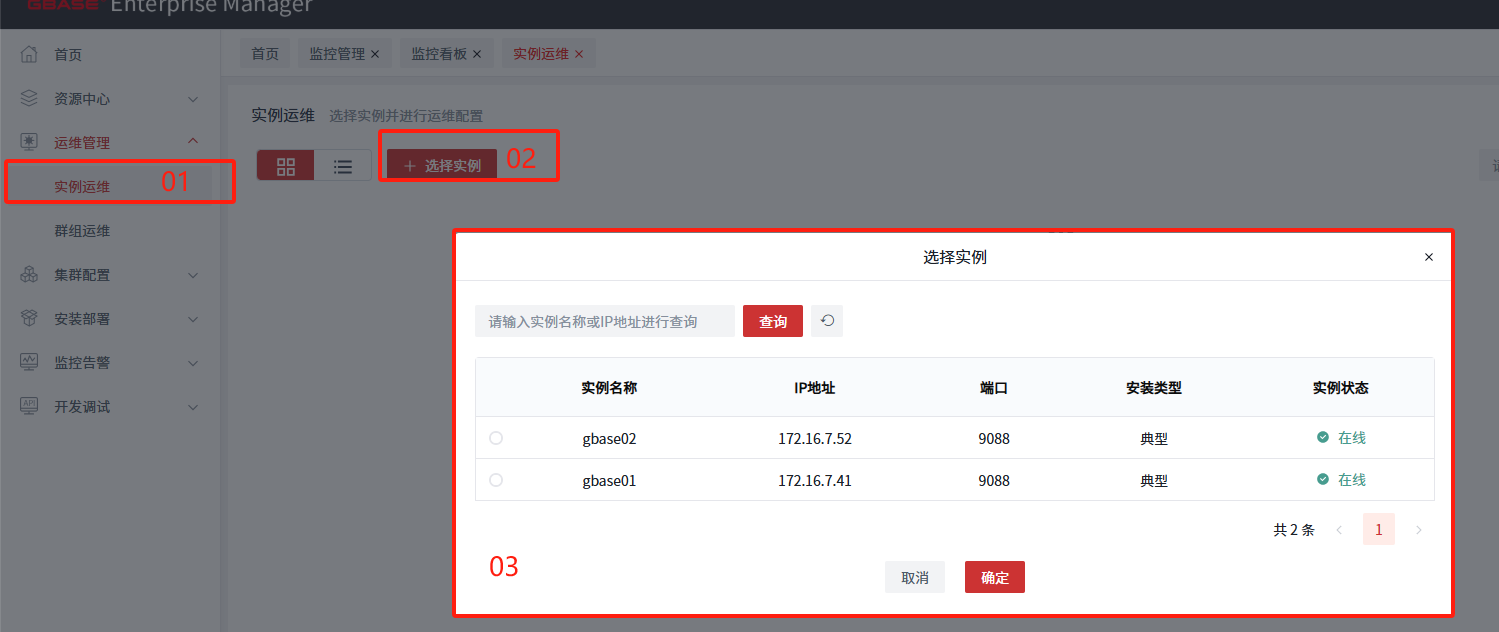The height and width of the screenshot is (632, 1499).
Task: Click the 安装部署 box icon
Action: pyautogui.click(x=29, y=318)
